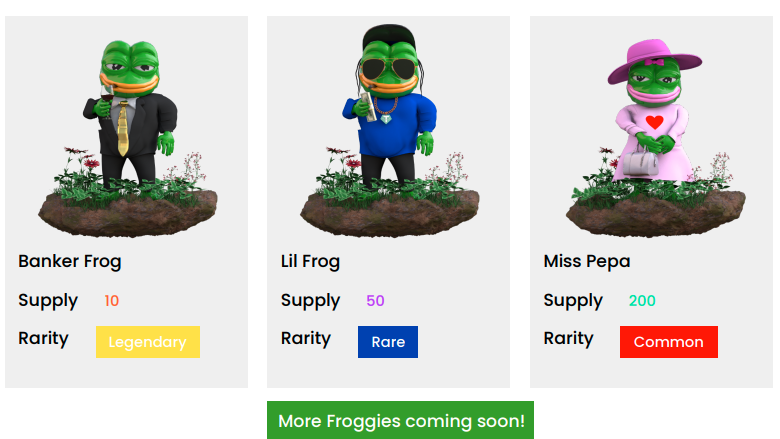Click the Miss Pepa title text
Screen dimensions: 780x439
(586, 262)
